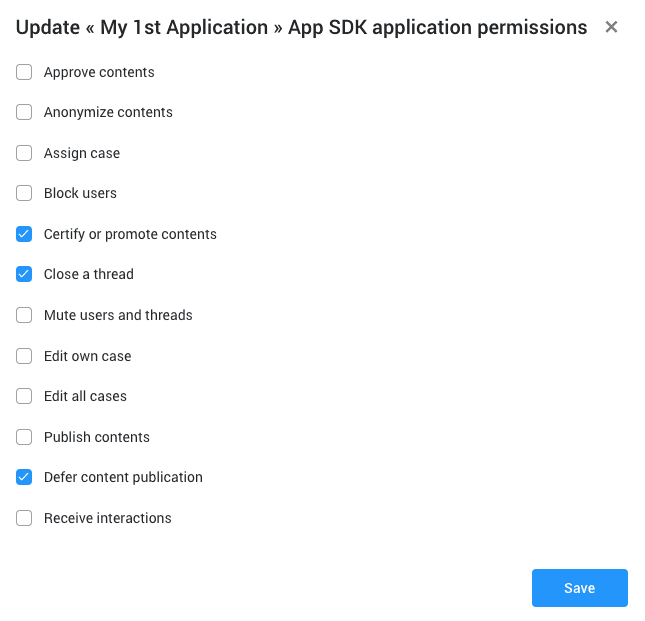Click the 'Approve contents' label text
Screen dimensions: 645x621
pos(99,72)
